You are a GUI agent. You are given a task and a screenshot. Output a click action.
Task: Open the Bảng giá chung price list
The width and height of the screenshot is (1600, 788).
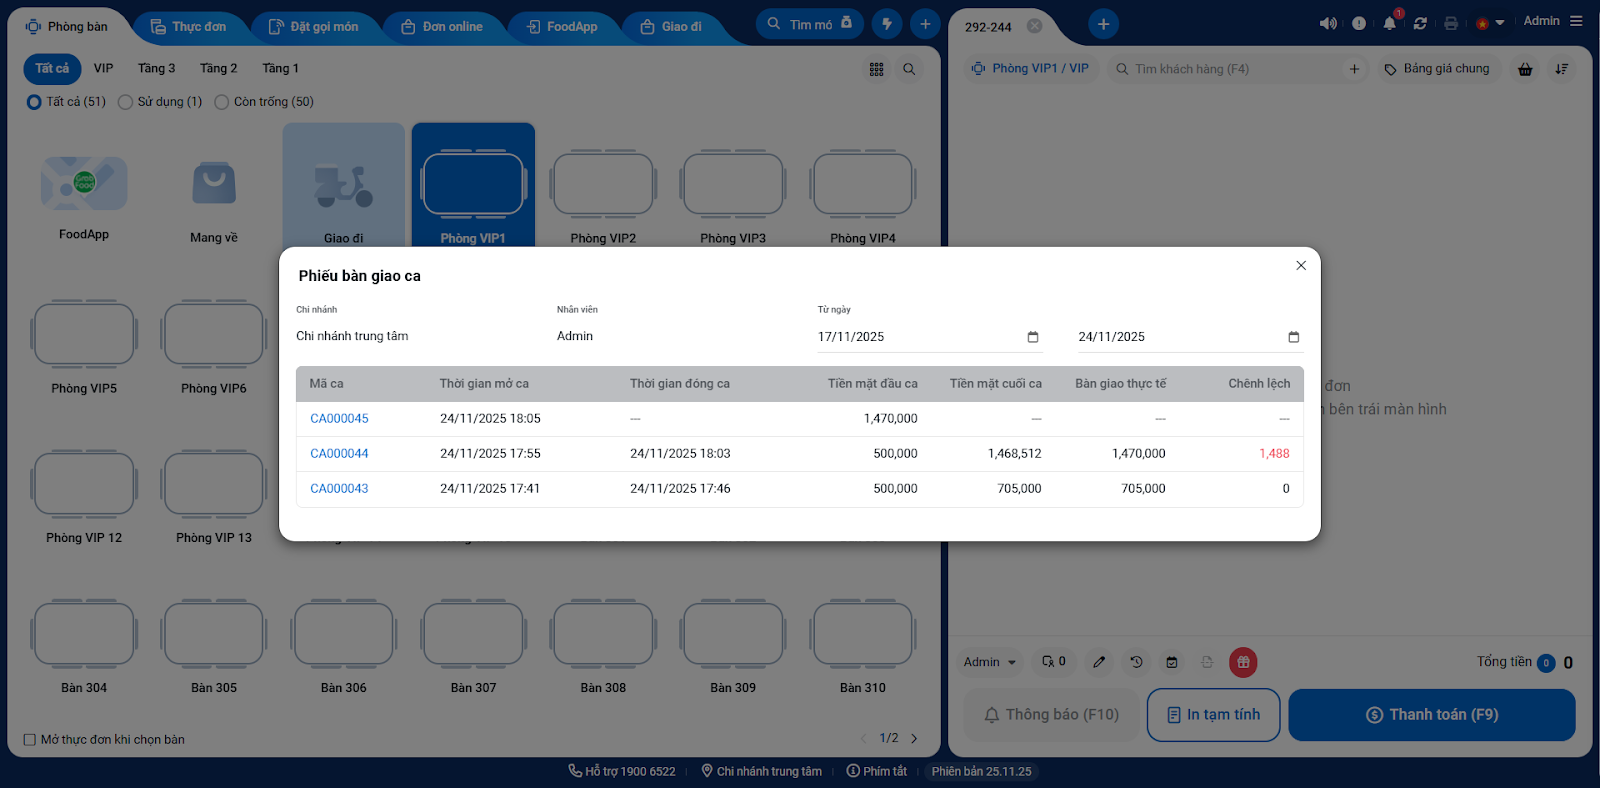pyautogui.click(x=1438, y=69)
